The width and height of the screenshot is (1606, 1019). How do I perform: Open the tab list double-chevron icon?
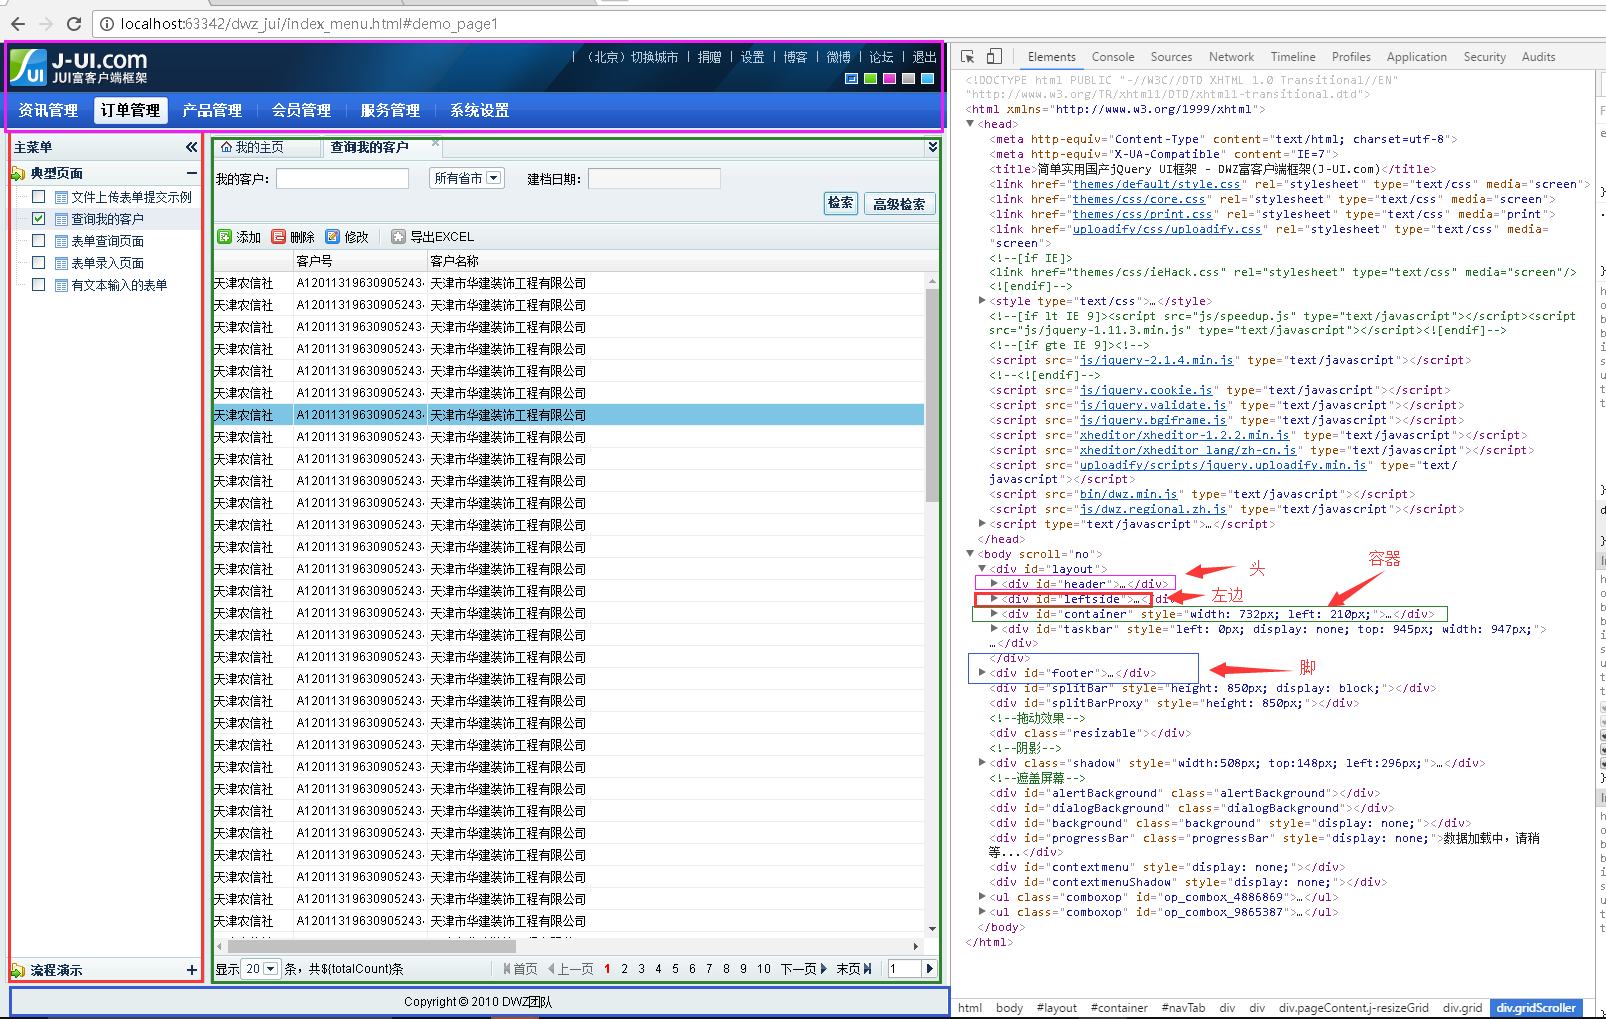(932, 147)
